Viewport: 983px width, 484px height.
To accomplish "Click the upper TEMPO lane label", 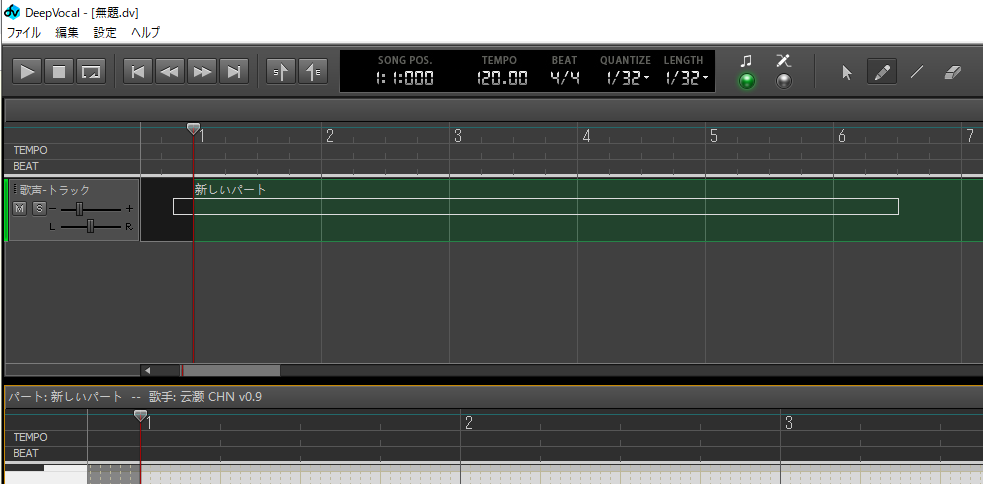I will coord(30,150).
